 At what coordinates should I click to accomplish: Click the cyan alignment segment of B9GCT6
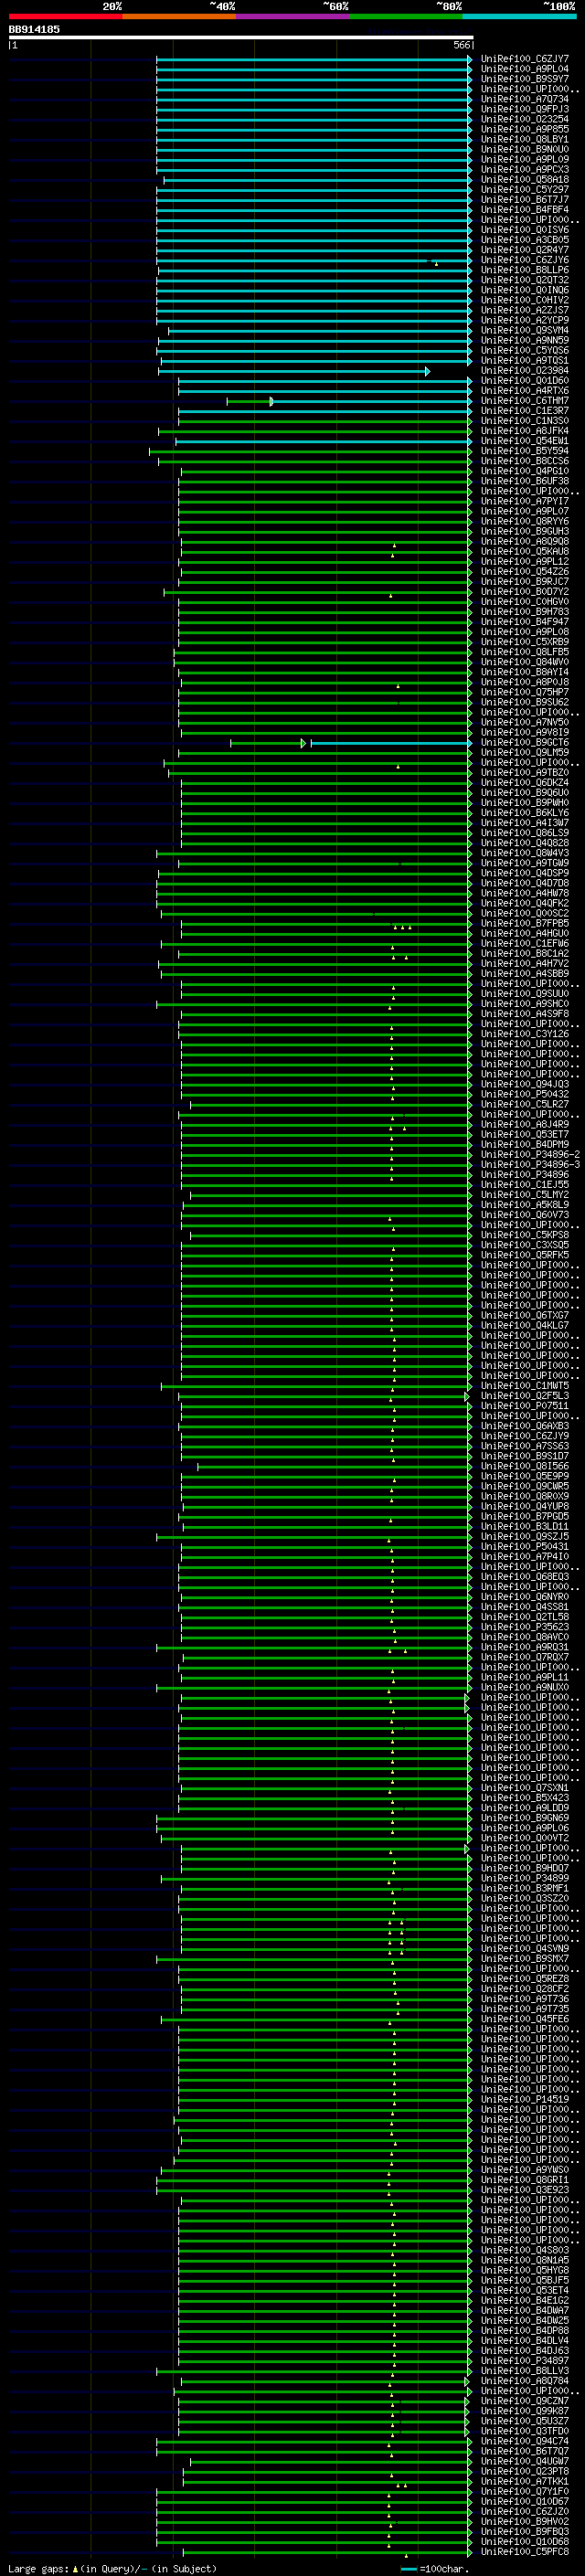pos(391,743)
